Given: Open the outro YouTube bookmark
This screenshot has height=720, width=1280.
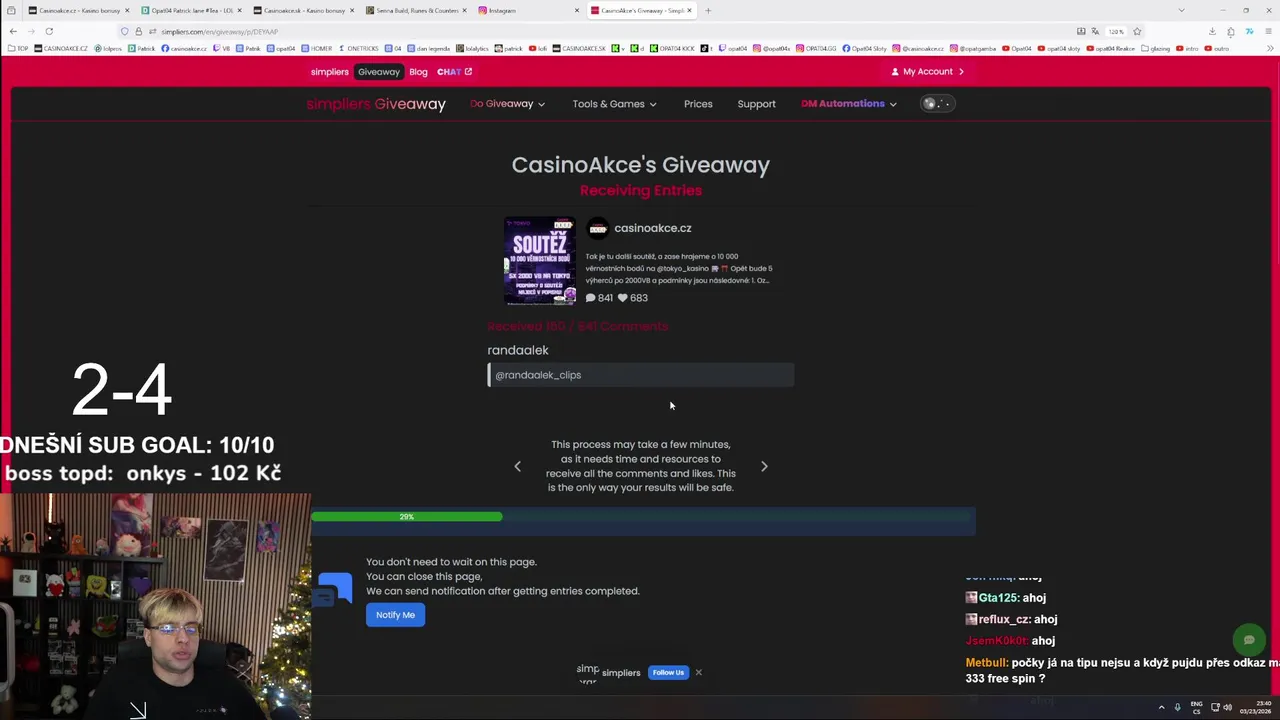Looking at the screenshot, I should pos(1217,48).
